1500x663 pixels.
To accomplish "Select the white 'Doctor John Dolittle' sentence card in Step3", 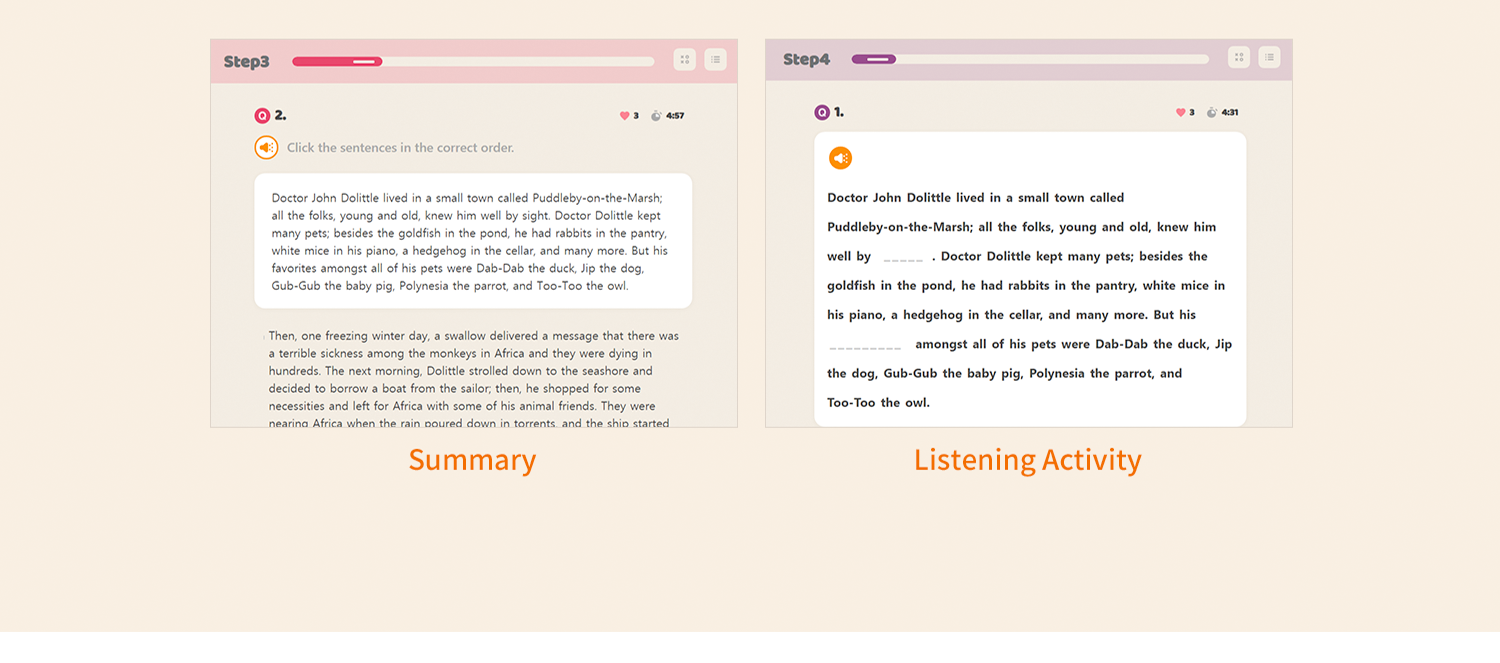I will click(x=472, y=241).
